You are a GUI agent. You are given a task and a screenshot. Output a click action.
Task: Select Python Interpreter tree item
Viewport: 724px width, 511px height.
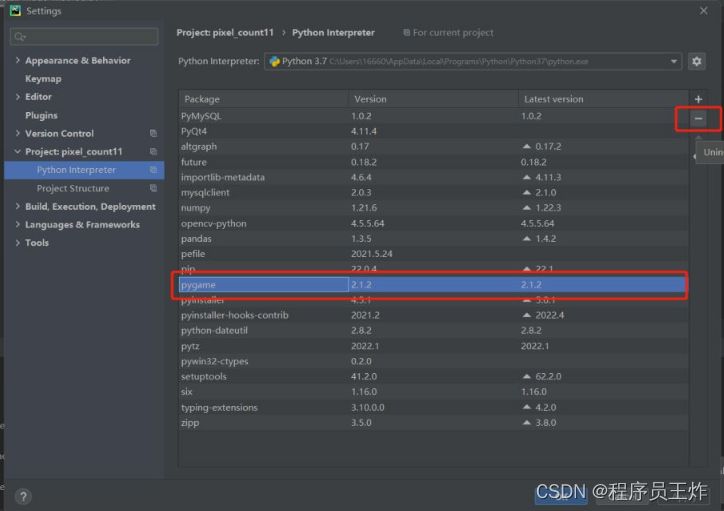(x=84, y=170)
